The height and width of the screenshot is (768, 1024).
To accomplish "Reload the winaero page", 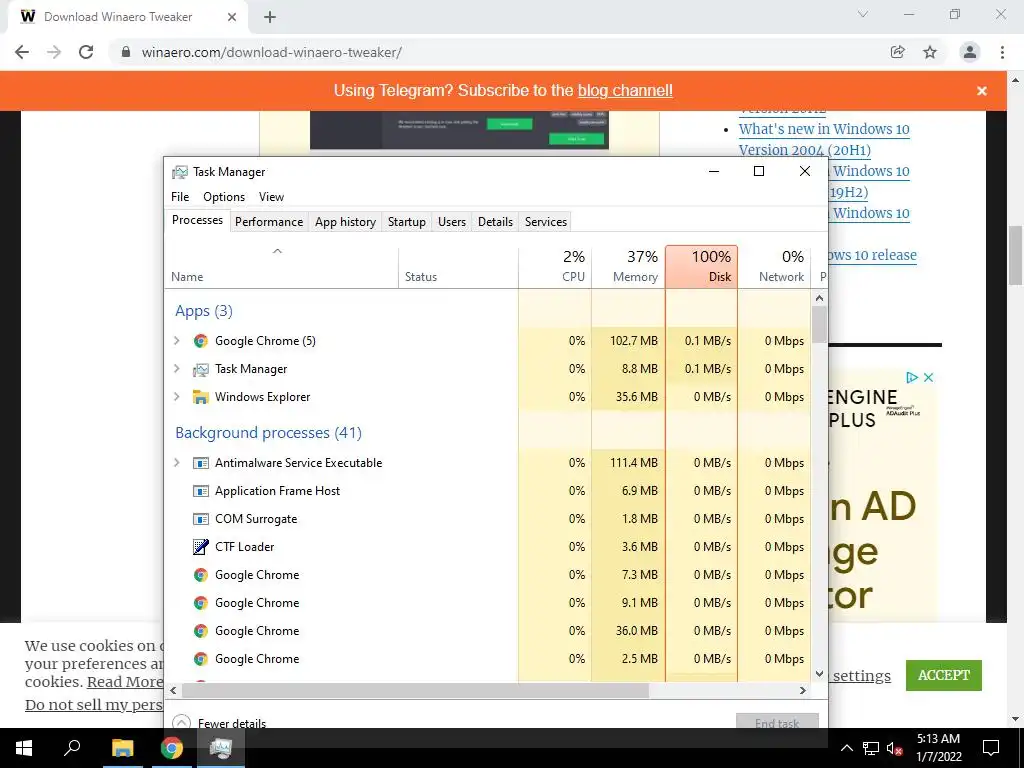I will pos(86,52).
